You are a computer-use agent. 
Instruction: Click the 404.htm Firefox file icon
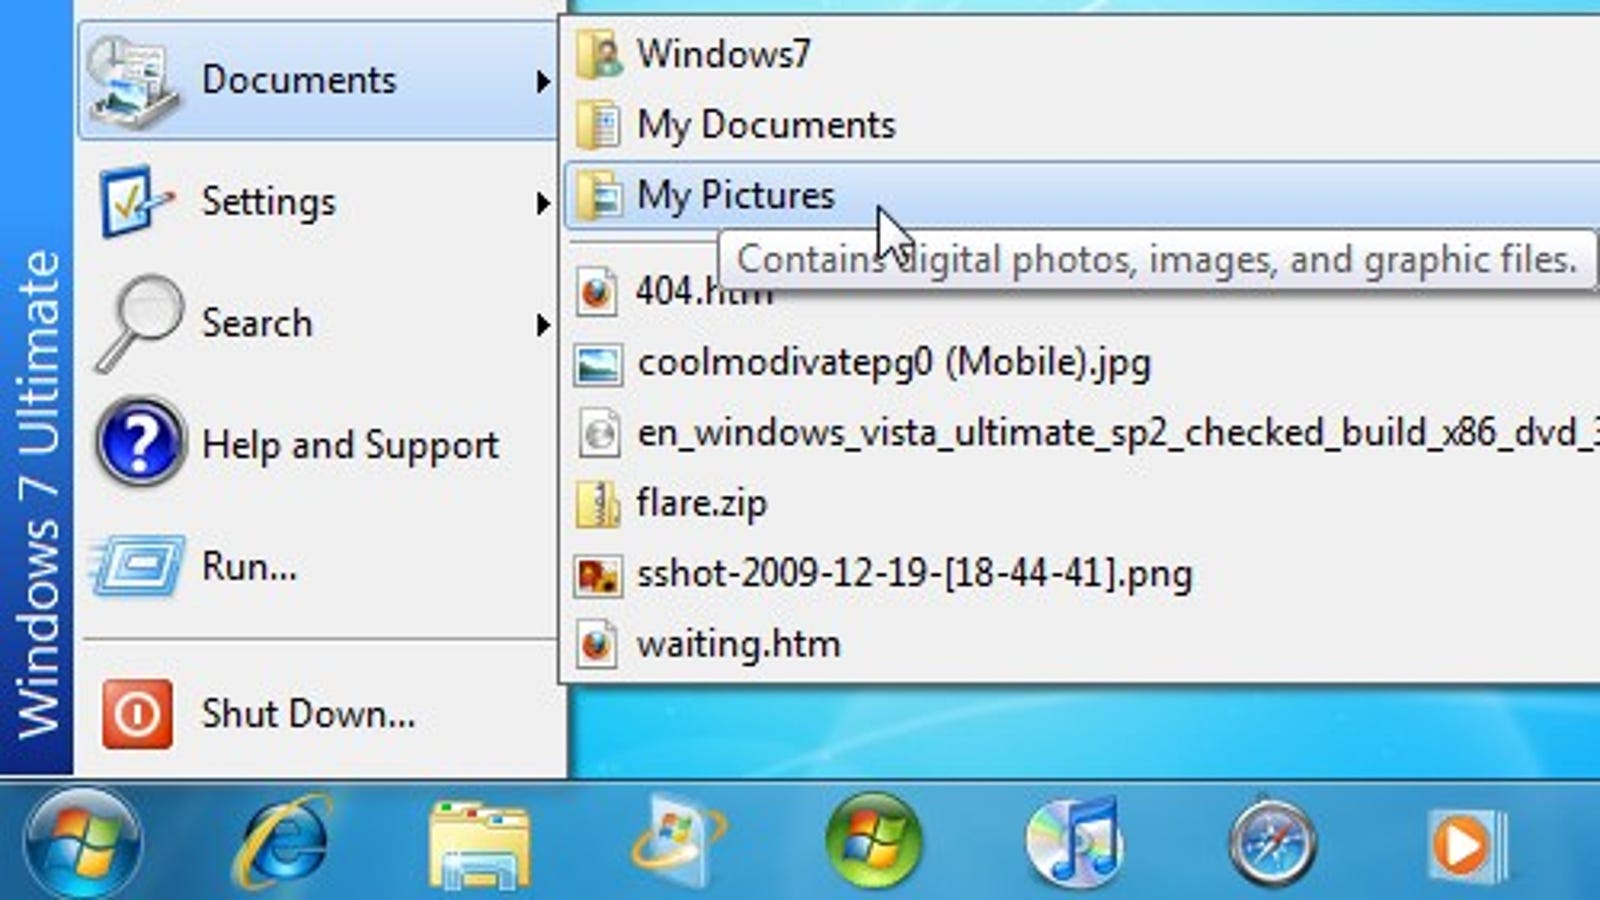(x=597, y=293)
